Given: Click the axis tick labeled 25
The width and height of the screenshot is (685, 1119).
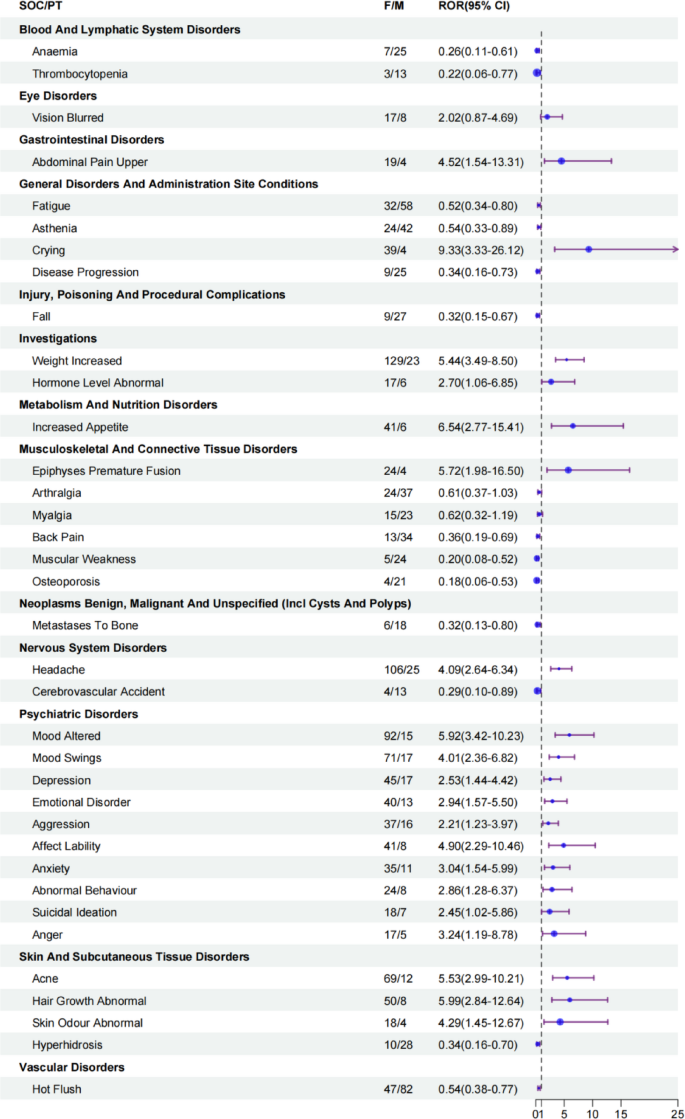Looking at the screenshot, I should pos(677,1111).
